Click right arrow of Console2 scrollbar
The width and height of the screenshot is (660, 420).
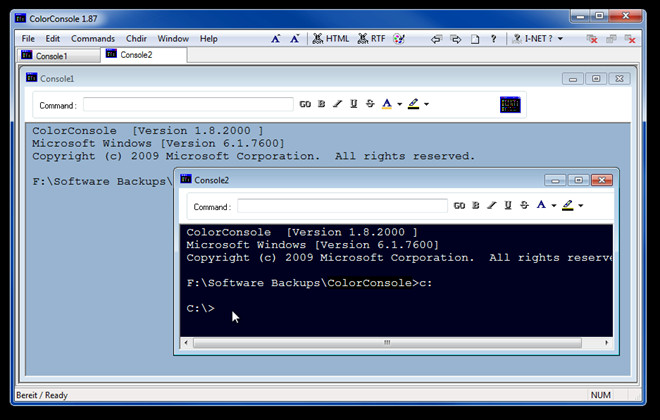pos(607,343)
